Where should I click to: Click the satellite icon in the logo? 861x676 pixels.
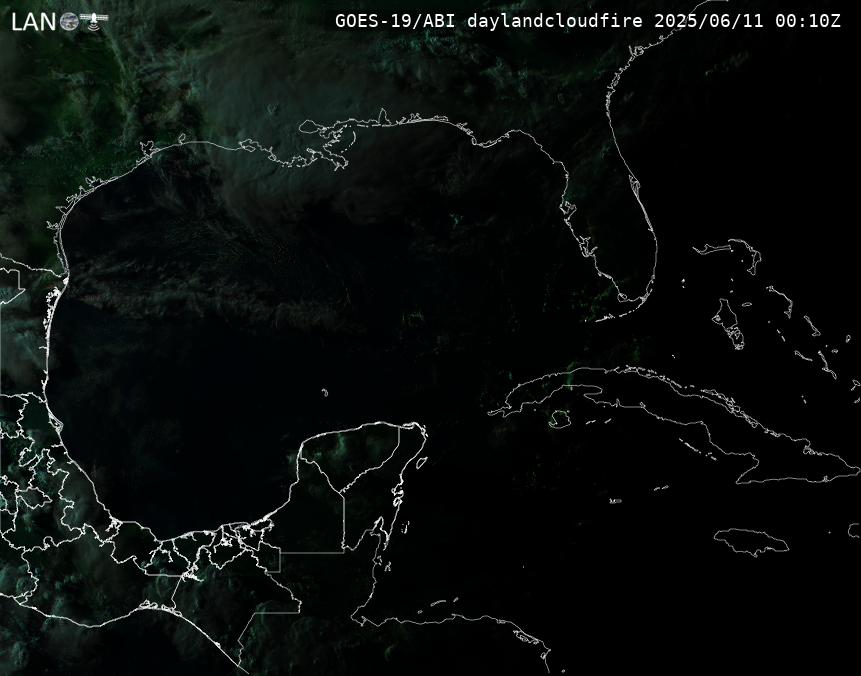[x=94, y=21]
